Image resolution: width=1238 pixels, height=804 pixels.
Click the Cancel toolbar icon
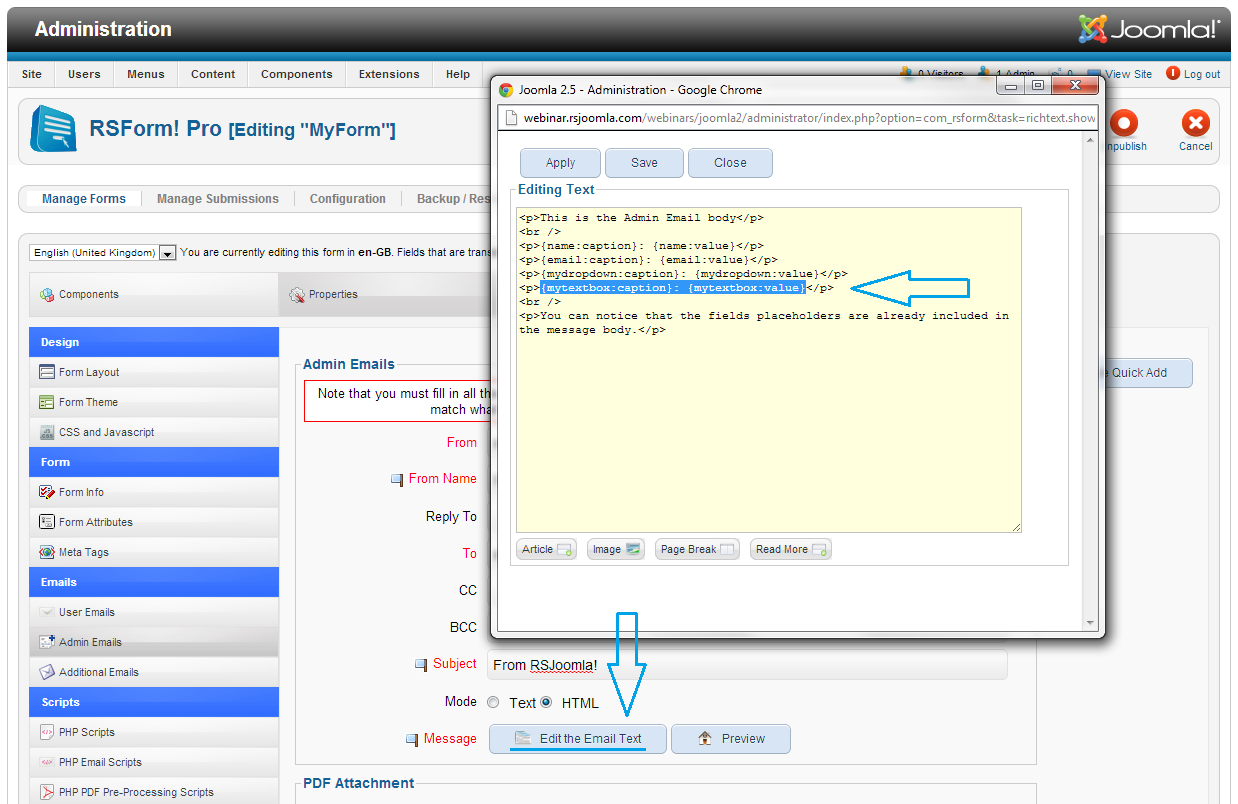point(1195,124)
